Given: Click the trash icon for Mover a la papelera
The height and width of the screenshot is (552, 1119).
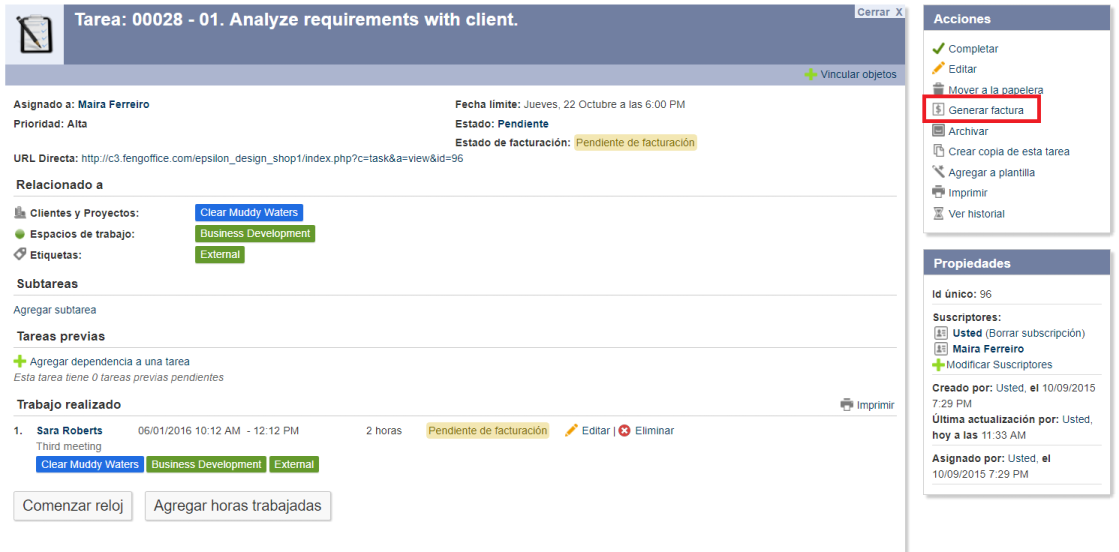Looking at the screenshot, I should tap(938, 90).
